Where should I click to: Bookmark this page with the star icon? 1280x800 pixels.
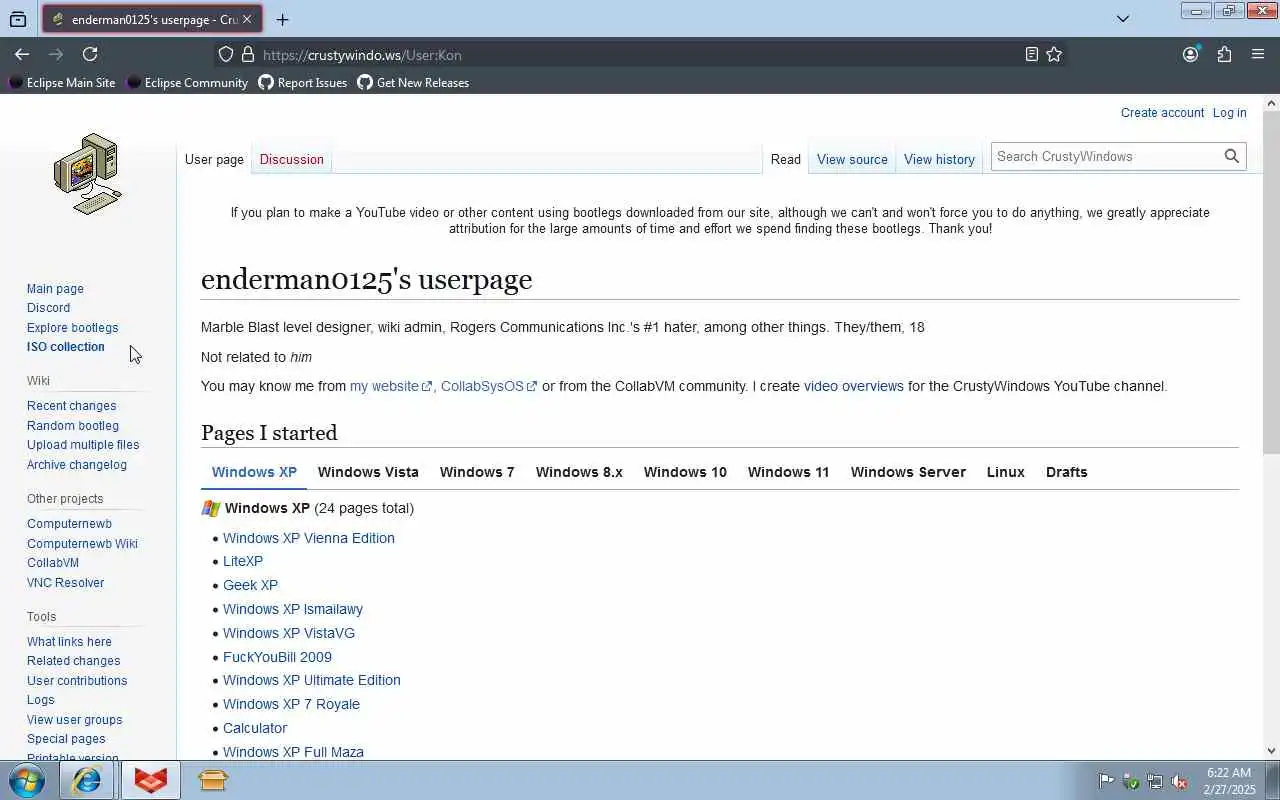pyautogui.click(x=1054, y=54)
